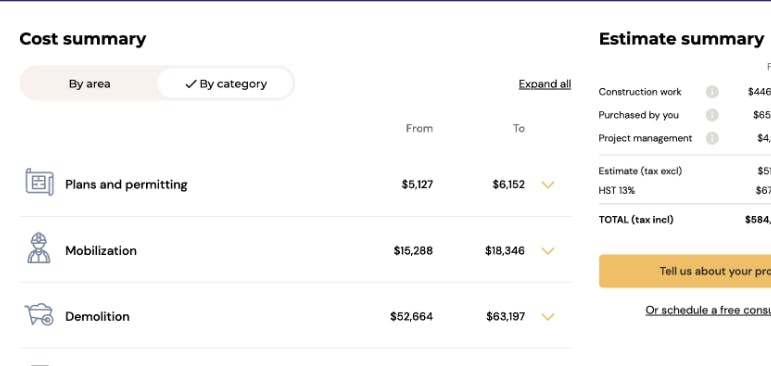Open the Project management info icon

point(712,138)
